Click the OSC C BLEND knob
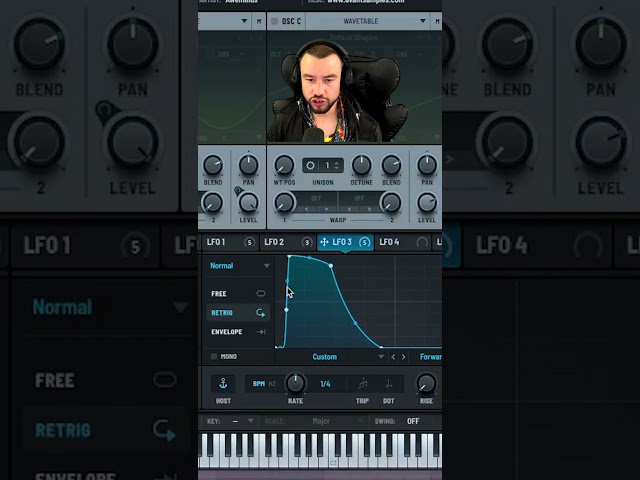 391,165
